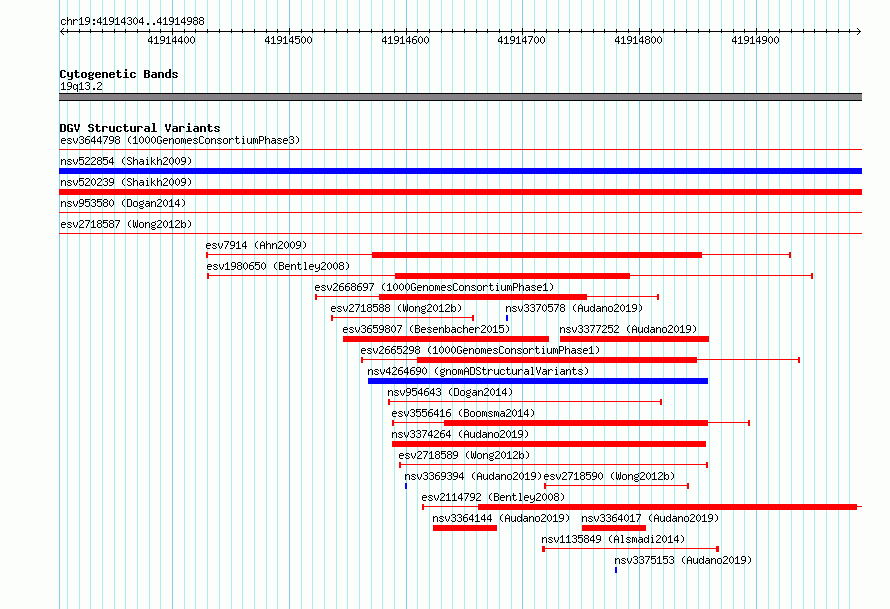Click the 19q13.2 band label
Screen dimensions: 890x609
point(81,86)
